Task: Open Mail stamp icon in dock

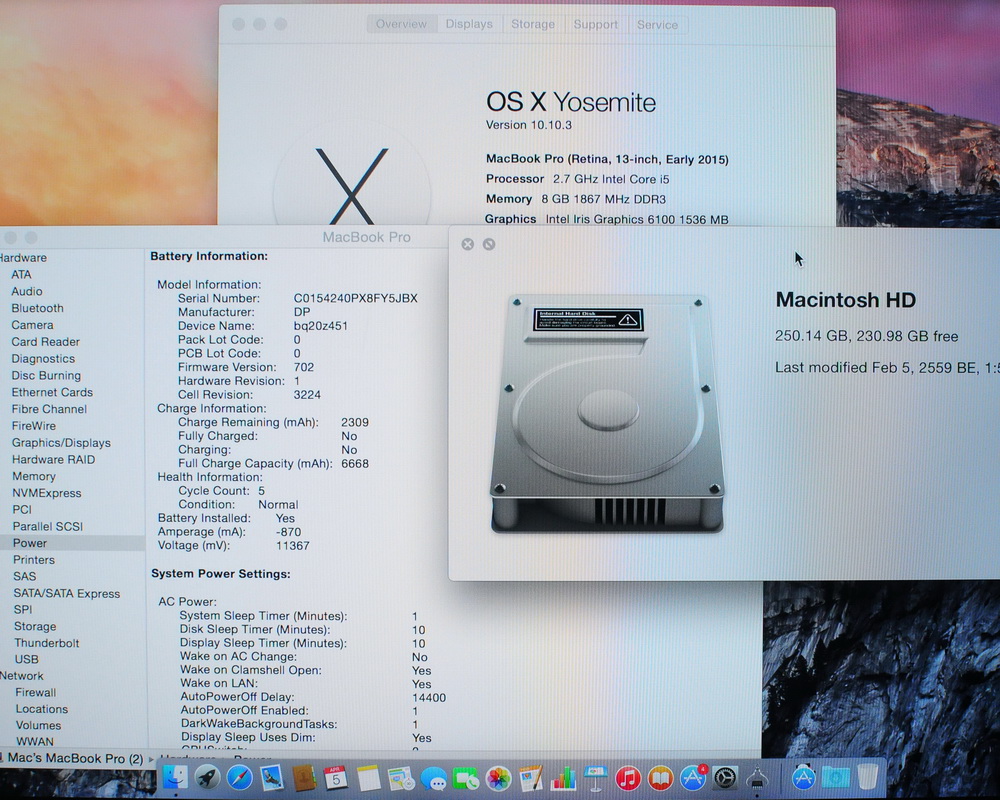Action: (272, 778)
